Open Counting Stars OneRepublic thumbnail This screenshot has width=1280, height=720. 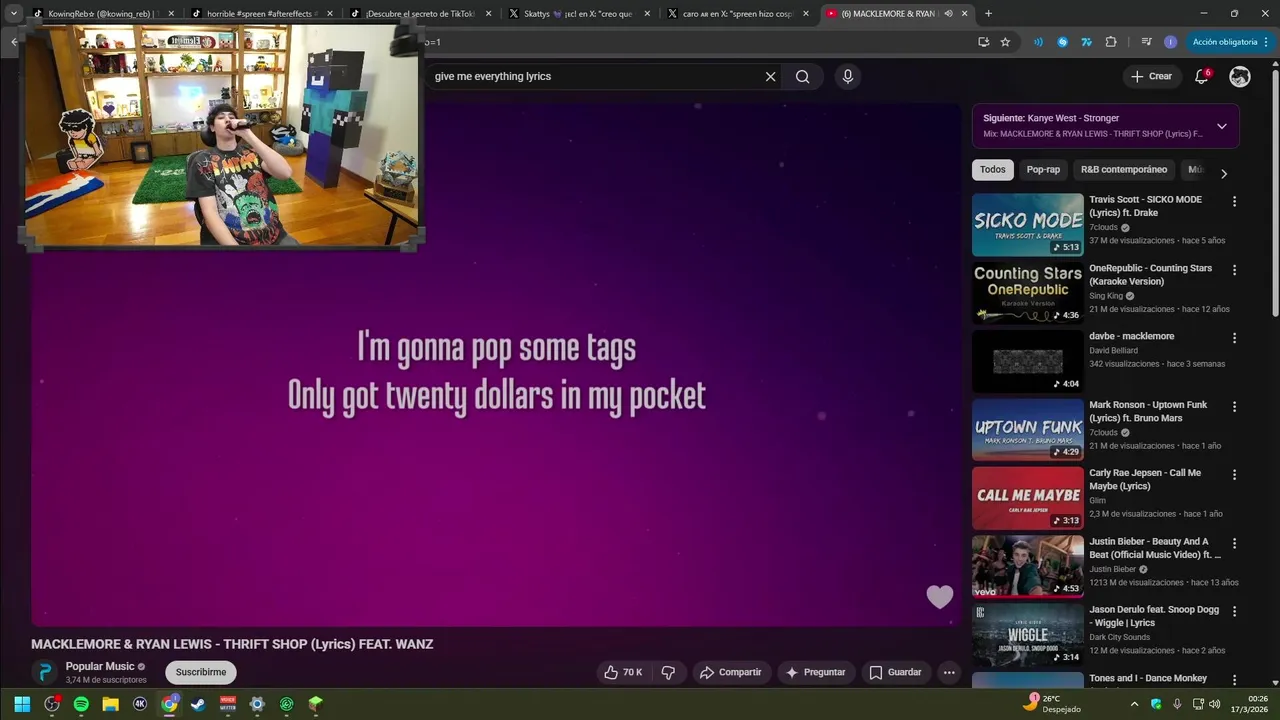coord(1027,293)
